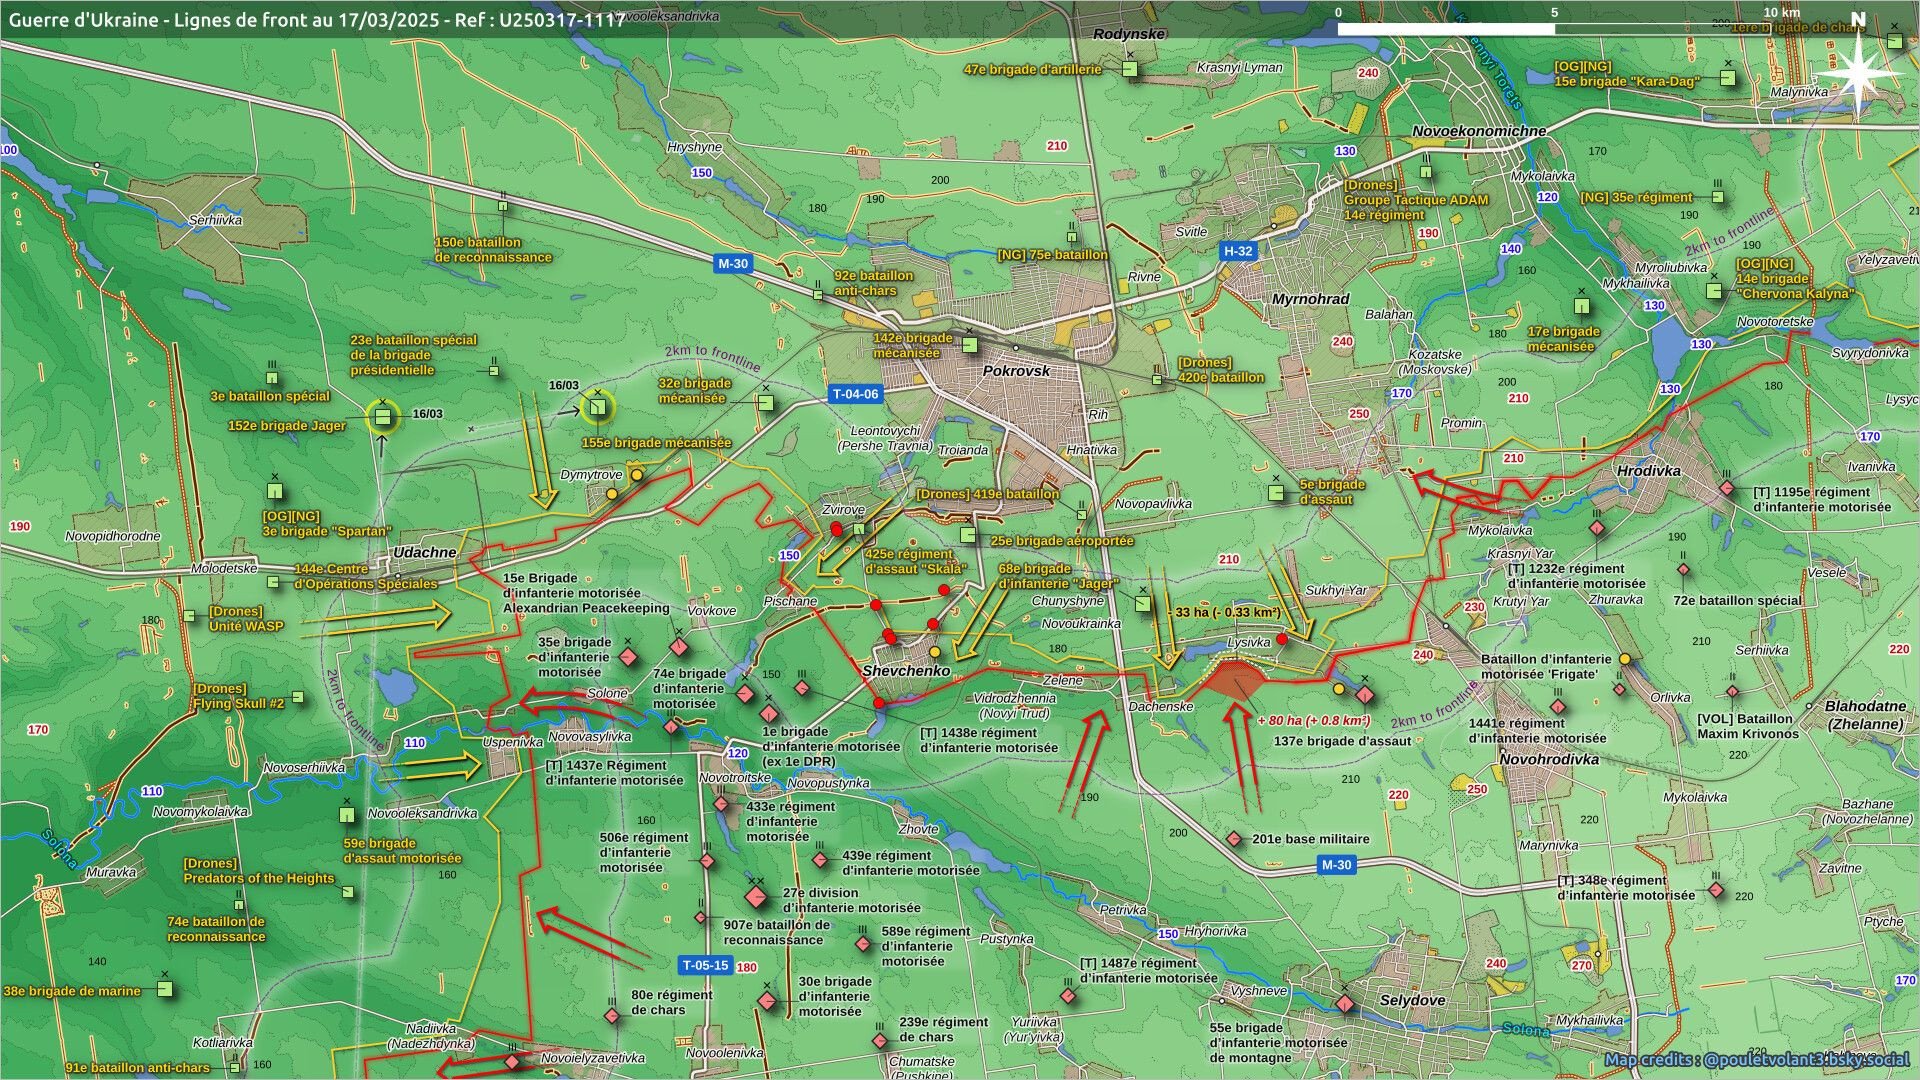
Task: Click the Dachenske village label
Action: click(1161, 706)
